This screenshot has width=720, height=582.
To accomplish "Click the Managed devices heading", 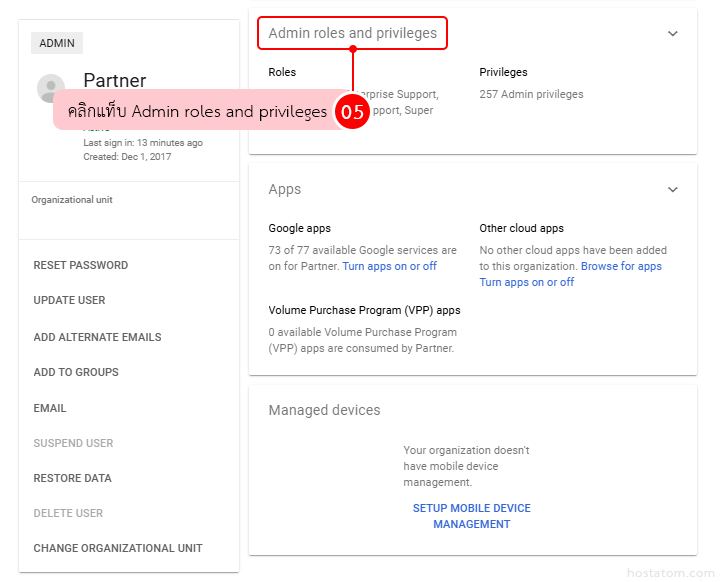I will click(x=324, y=410).
